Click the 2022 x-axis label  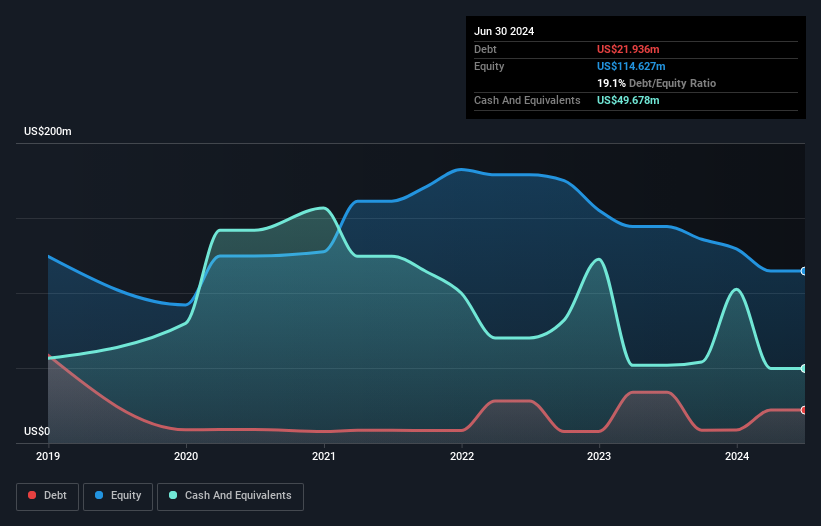[462, 456]
